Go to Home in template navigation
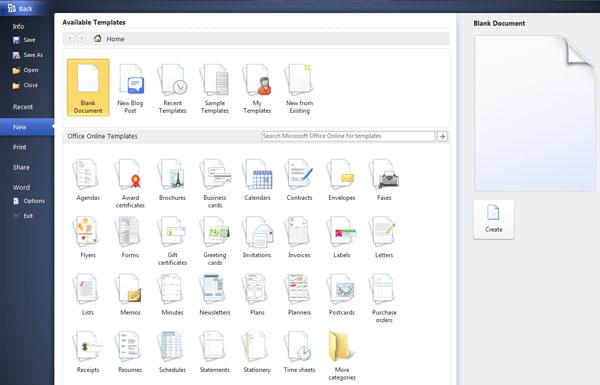The width and height of the screenshot is (600, 385). (109, 39)
